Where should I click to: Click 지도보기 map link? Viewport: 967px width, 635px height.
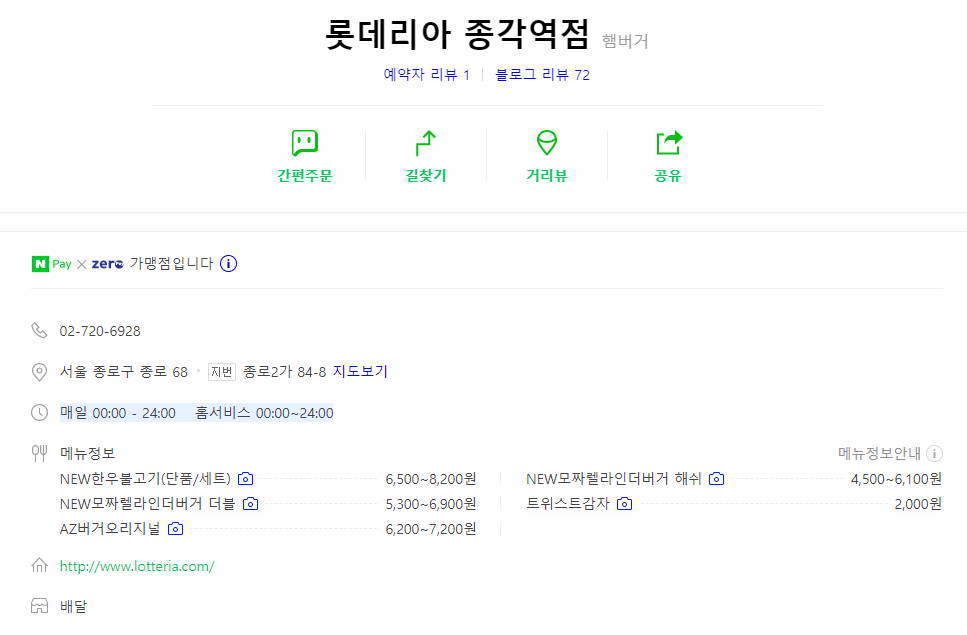[x=360, y=371]
